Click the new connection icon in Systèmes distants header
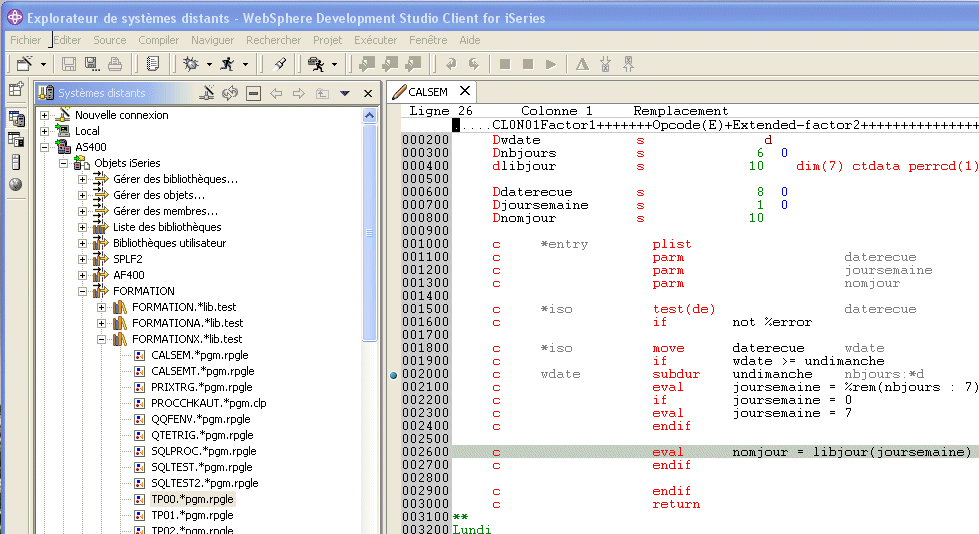Viewport: 979px width, 534px height. (x=207, y=93)
